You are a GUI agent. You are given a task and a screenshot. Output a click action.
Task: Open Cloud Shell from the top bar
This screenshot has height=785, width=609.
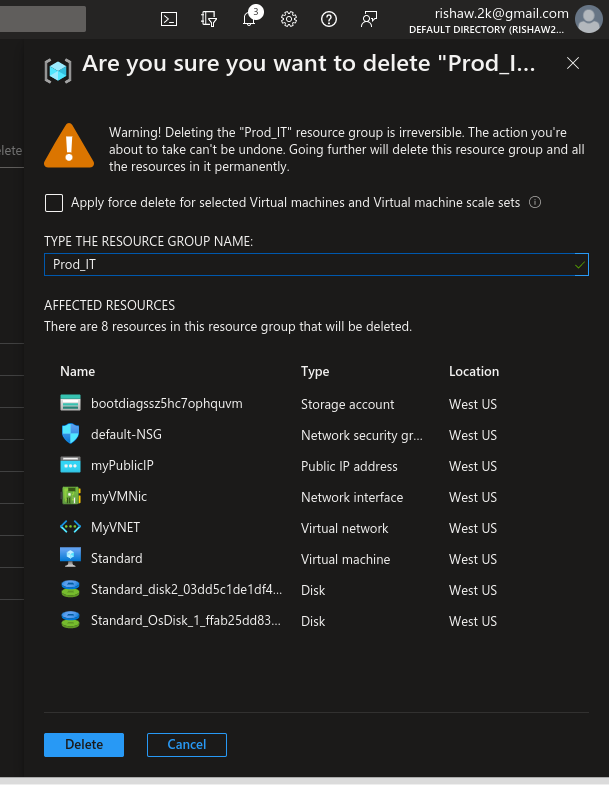click(170, 19)
